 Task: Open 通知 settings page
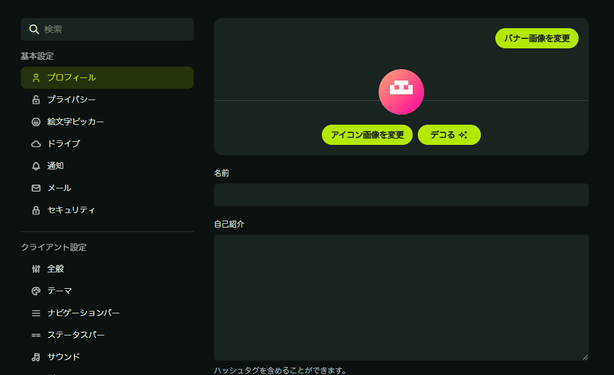click(107, 166)
